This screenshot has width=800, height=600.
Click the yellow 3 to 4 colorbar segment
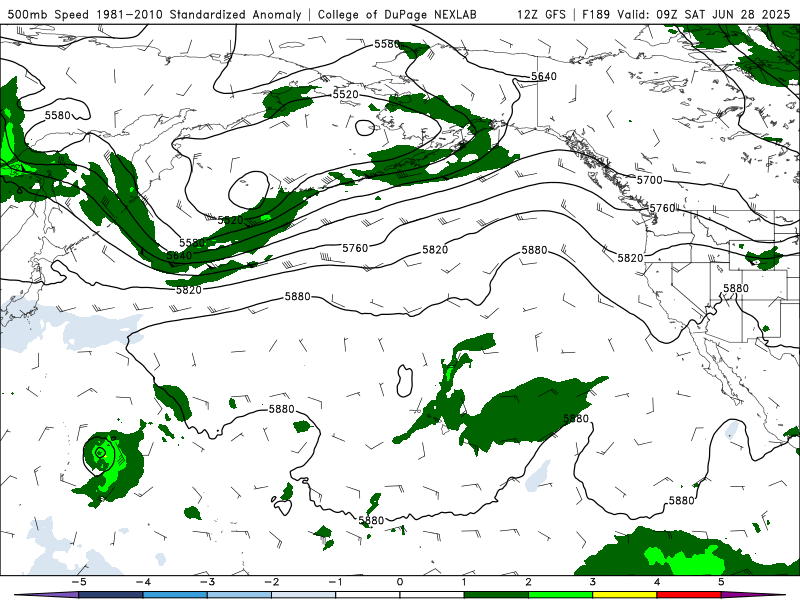[625, 595]
